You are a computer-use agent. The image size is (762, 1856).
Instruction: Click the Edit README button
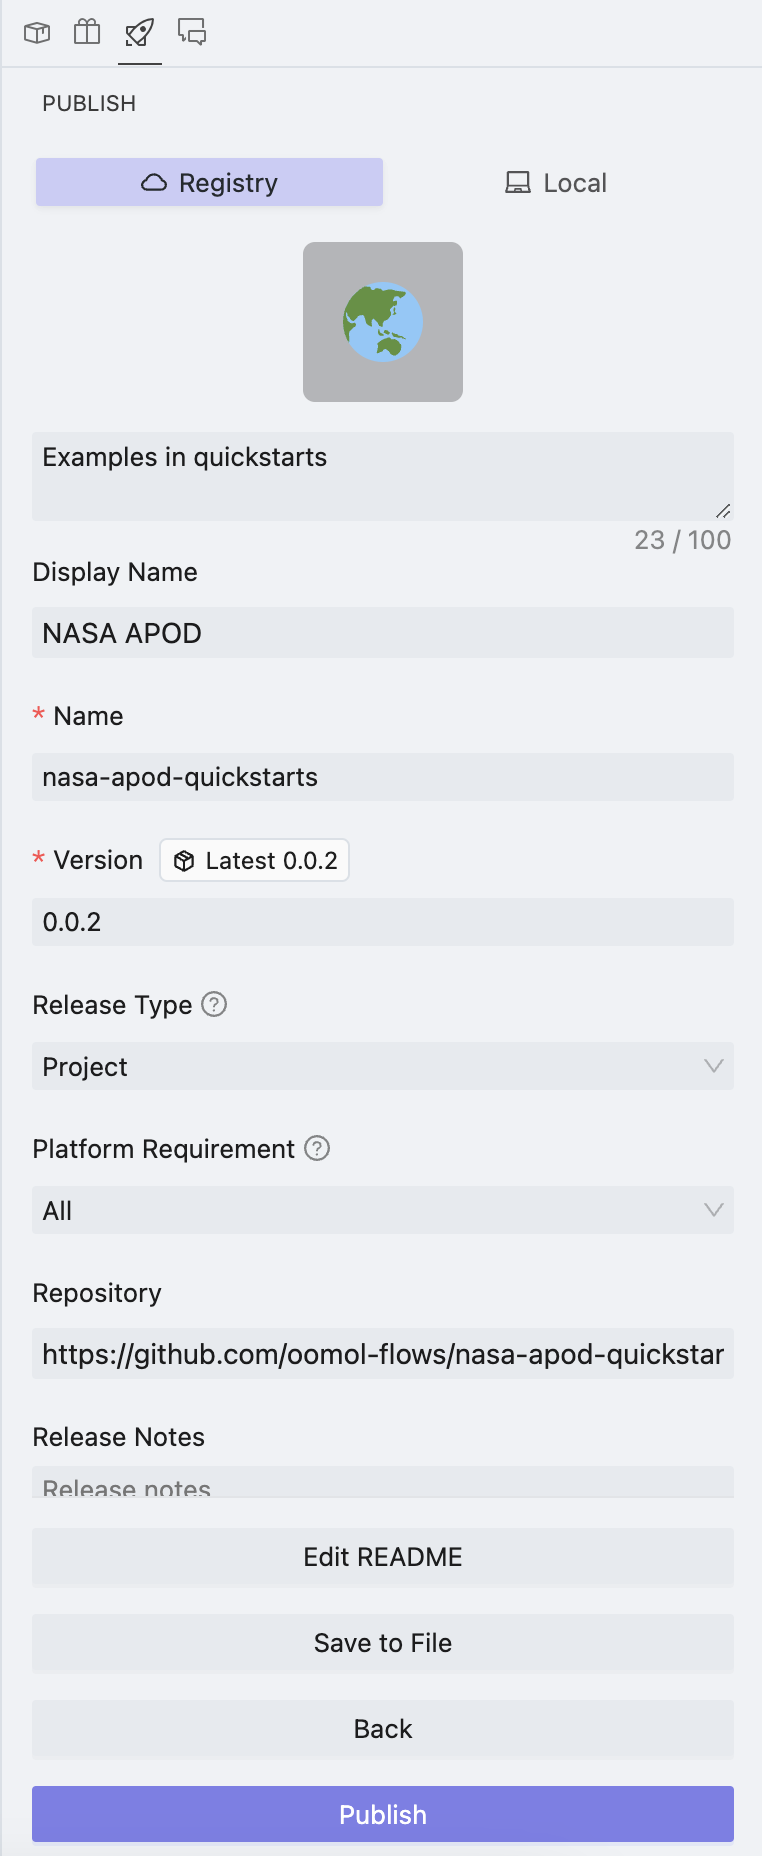click(x=383, y=1557)
